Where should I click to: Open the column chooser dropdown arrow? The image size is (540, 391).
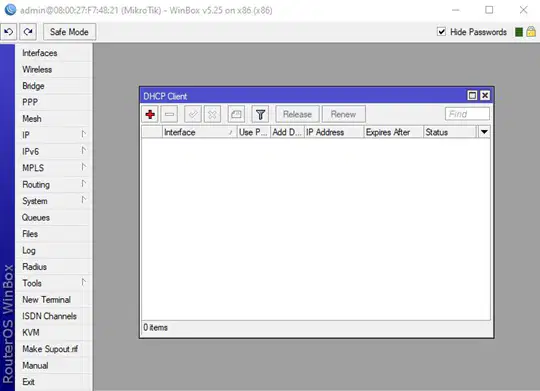(x=484, y=132)
